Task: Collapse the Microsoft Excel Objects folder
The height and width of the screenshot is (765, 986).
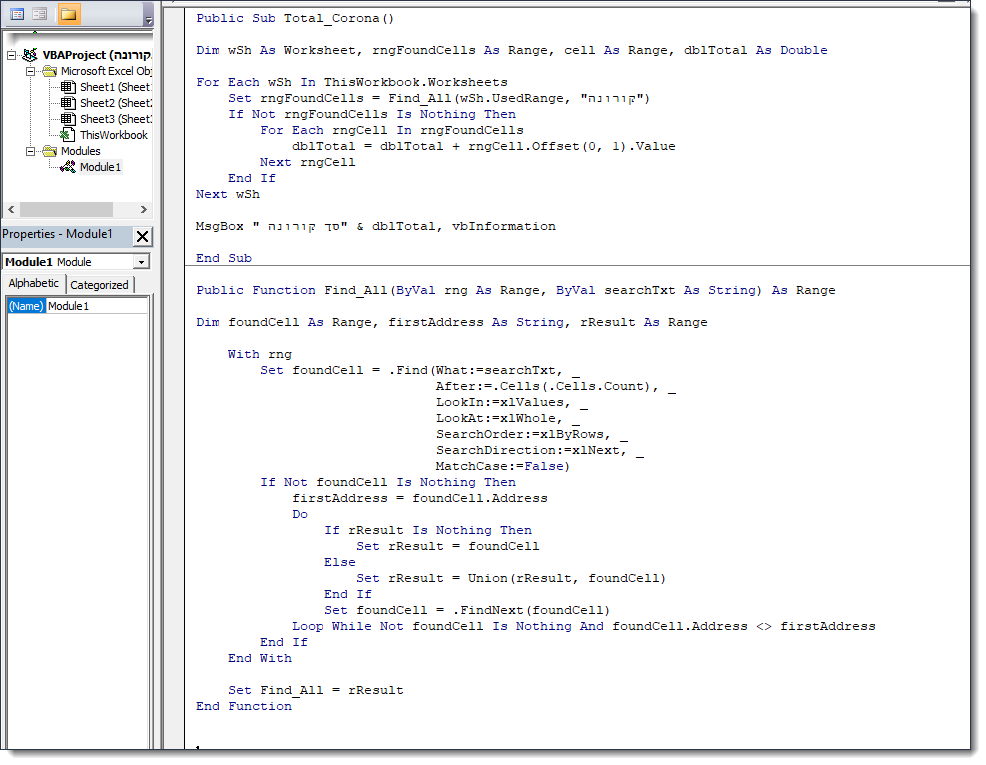Action: pos(29,71)
